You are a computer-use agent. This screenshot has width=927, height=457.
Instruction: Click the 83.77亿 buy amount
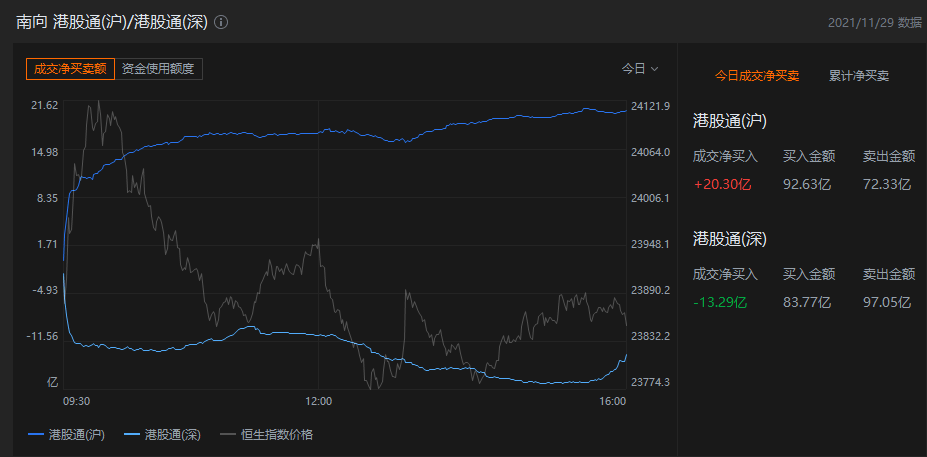point(807,303)
